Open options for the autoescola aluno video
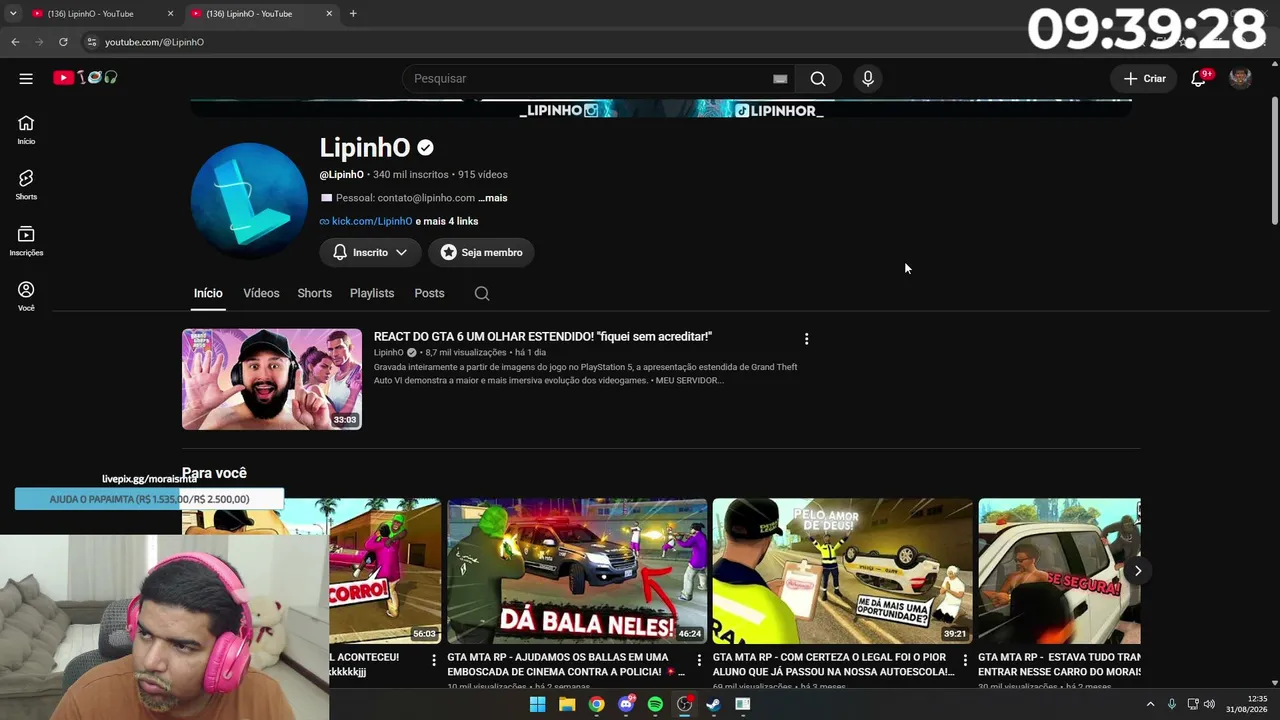 [965, 660]
